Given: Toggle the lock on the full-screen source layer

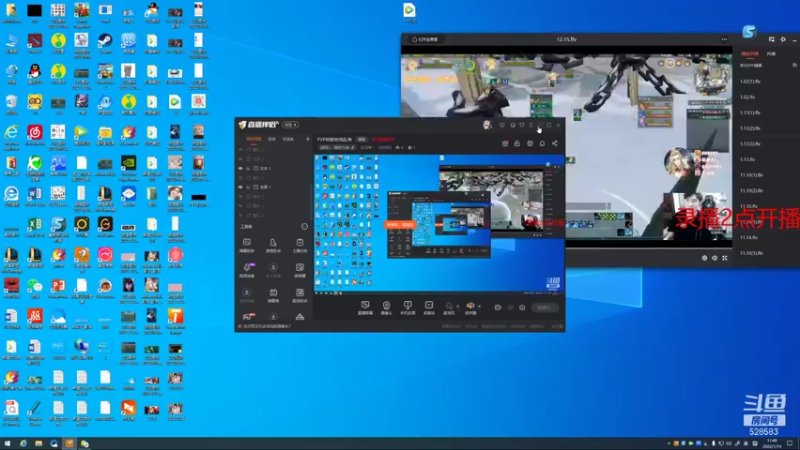Looking at the screenshot, I should click(248, 187).
